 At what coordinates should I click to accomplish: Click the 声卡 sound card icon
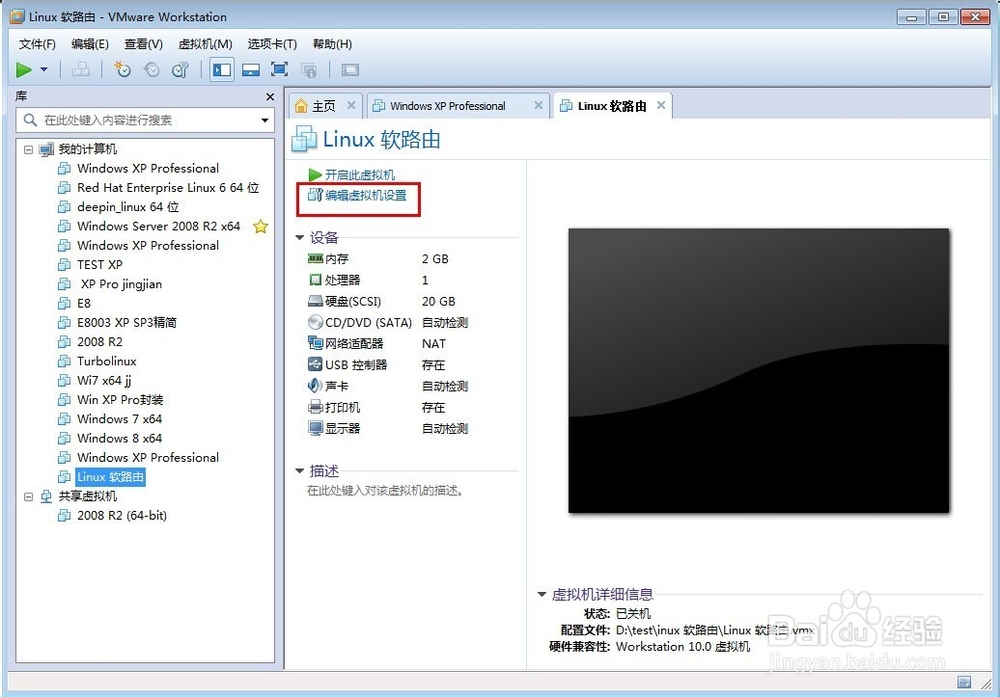[x=315, y=386]
